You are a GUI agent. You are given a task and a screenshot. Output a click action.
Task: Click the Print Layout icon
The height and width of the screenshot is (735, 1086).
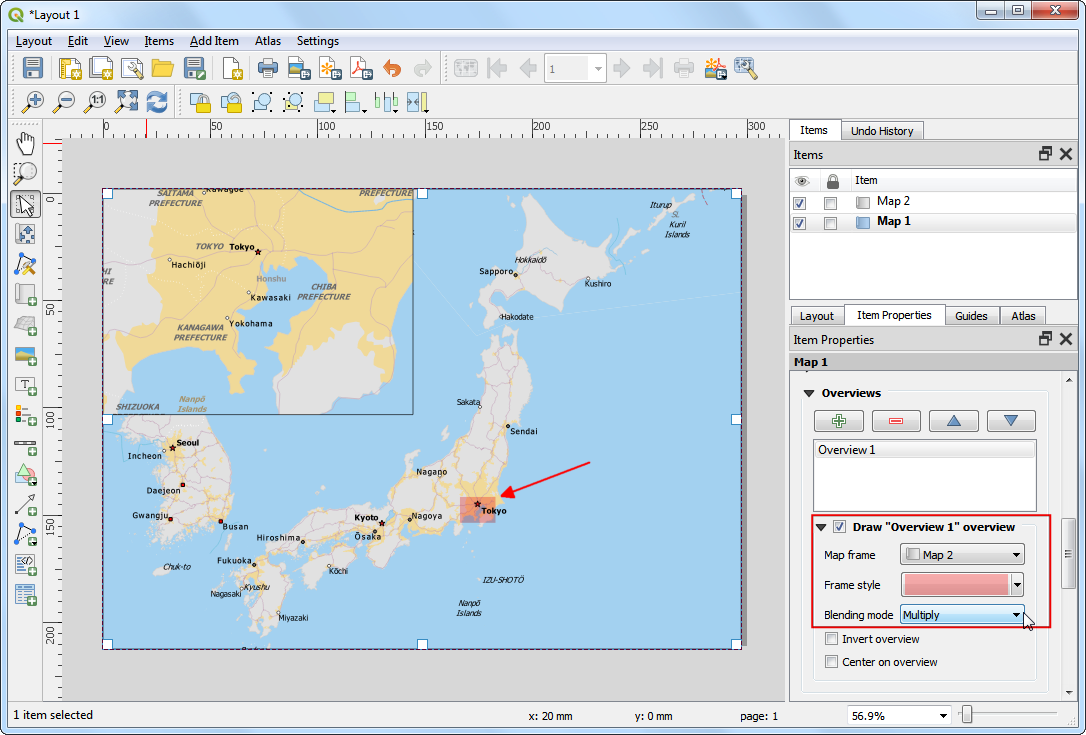[267, 68]
